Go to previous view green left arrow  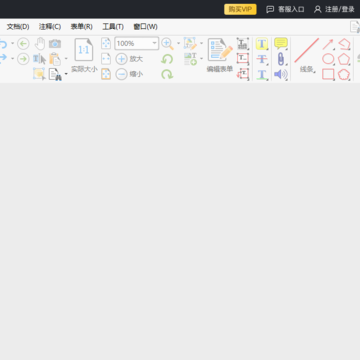click(23, 44)
